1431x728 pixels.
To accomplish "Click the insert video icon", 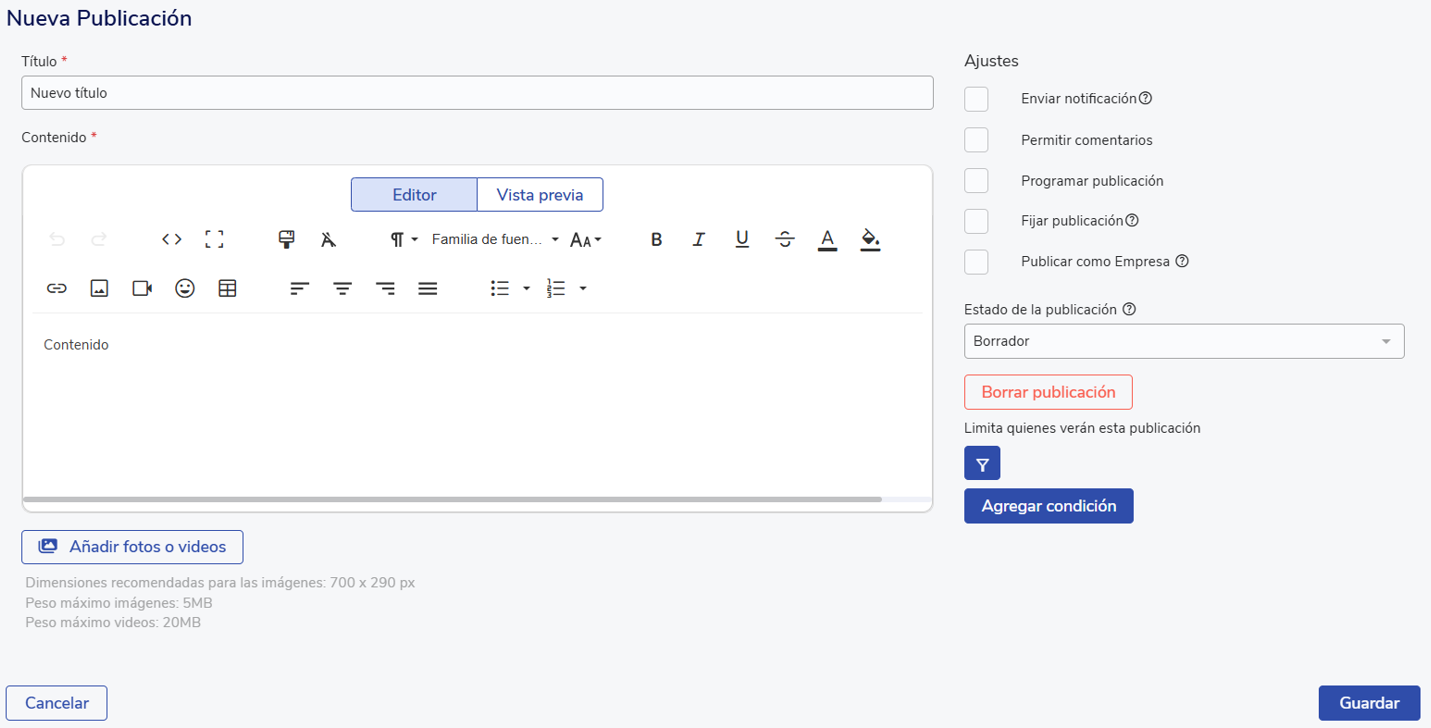I will (142, 288).
